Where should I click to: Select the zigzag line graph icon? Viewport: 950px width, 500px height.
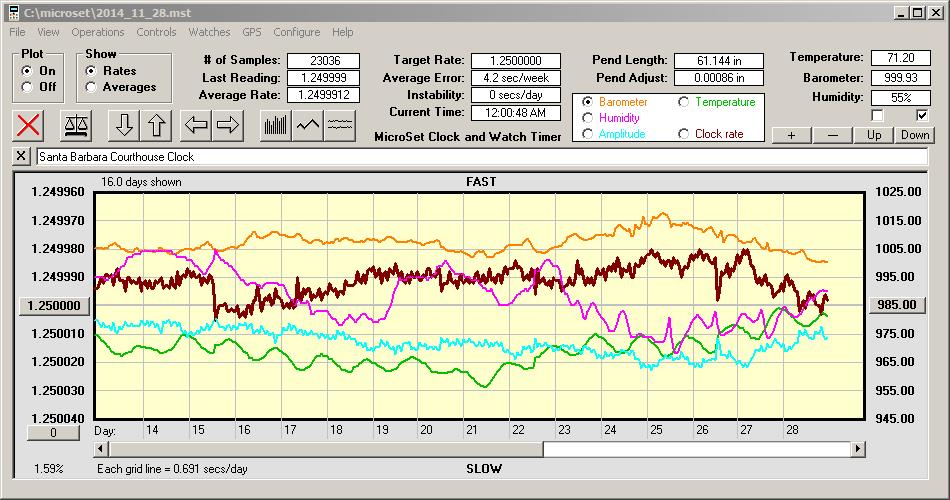tap(308, 125)
